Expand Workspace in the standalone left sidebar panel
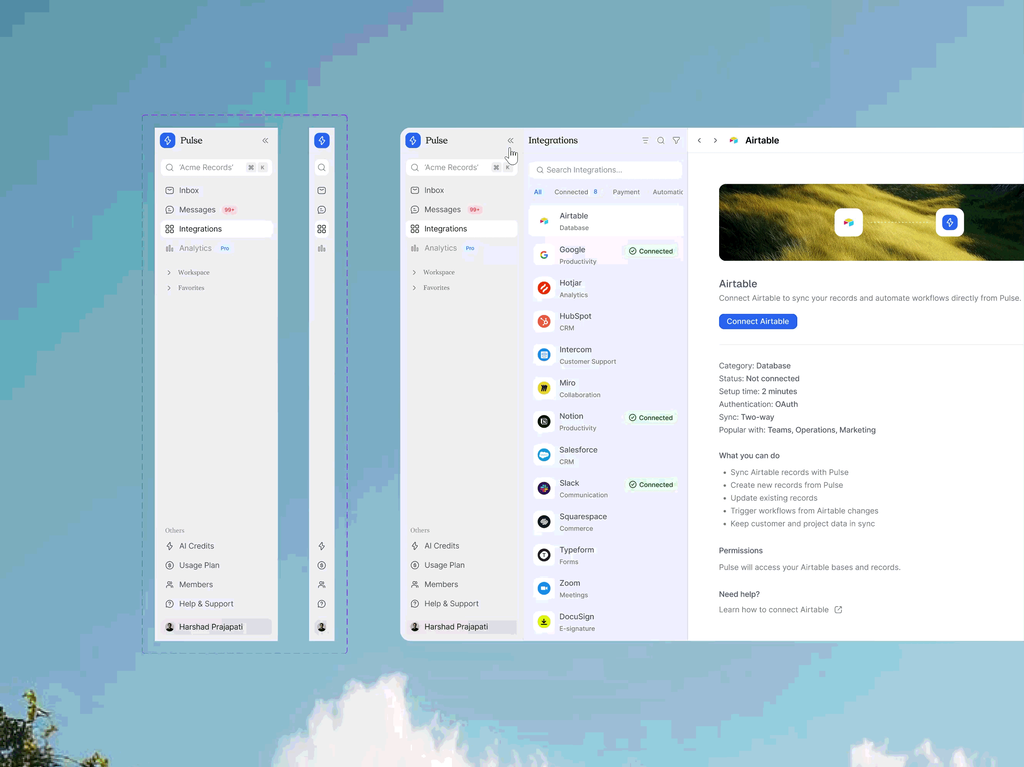1024x767 pixels. coord(189,272)
